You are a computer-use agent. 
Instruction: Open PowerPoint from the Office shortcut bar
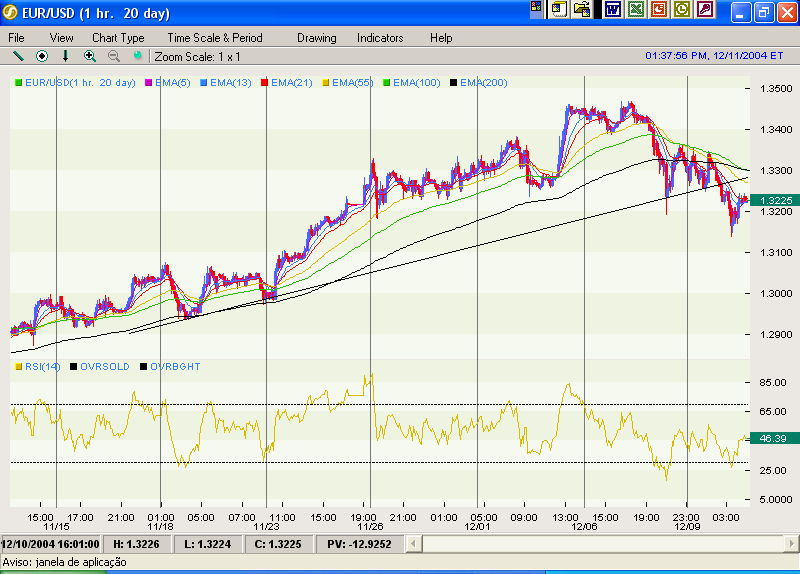pyautogui.click(x=659, y=10)
